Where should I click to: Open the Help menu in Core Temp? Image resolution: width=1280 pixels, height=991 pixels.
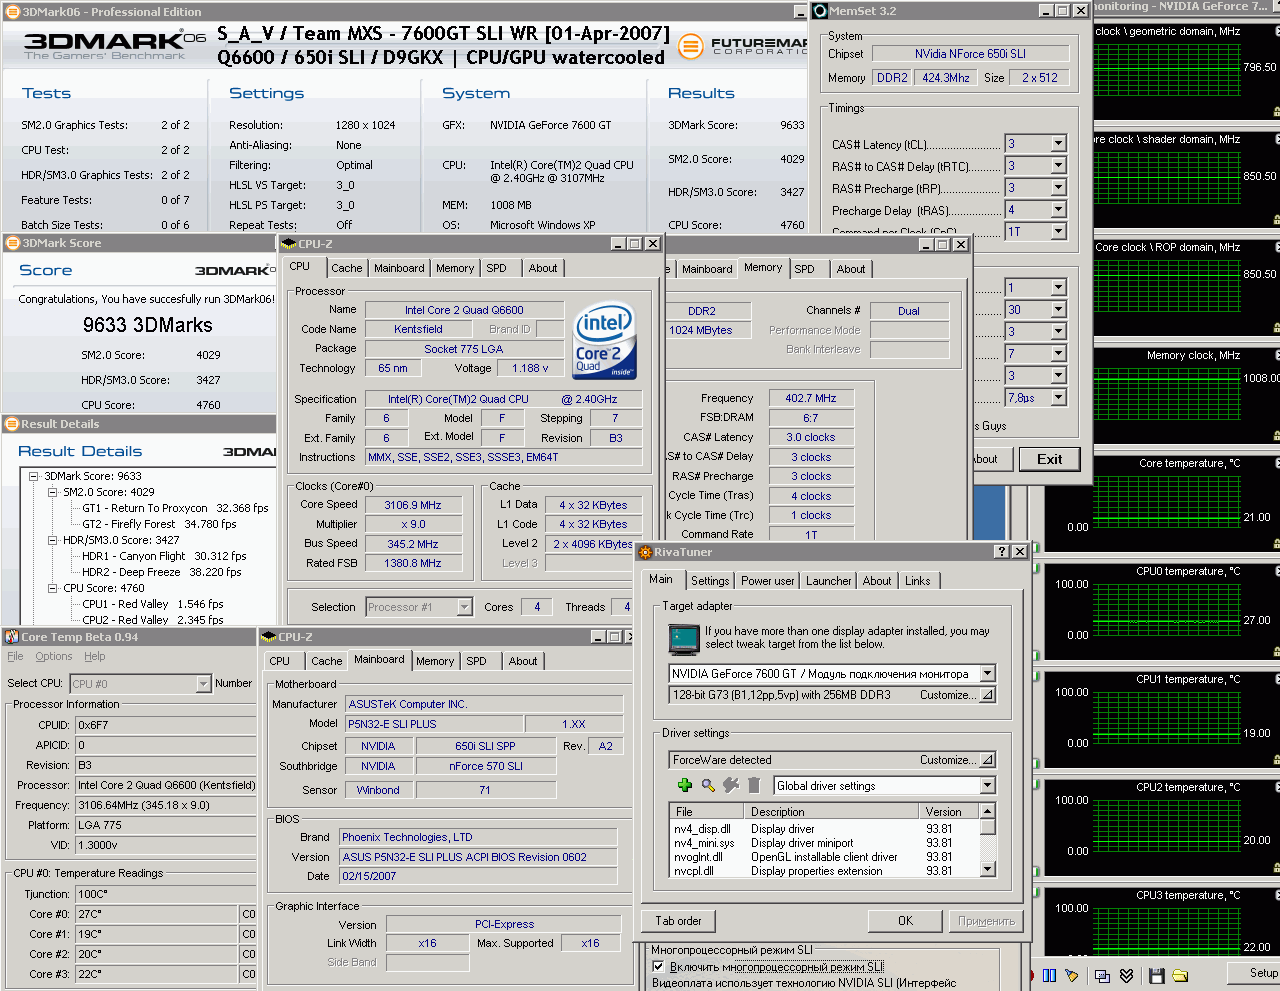coord(95,657)
